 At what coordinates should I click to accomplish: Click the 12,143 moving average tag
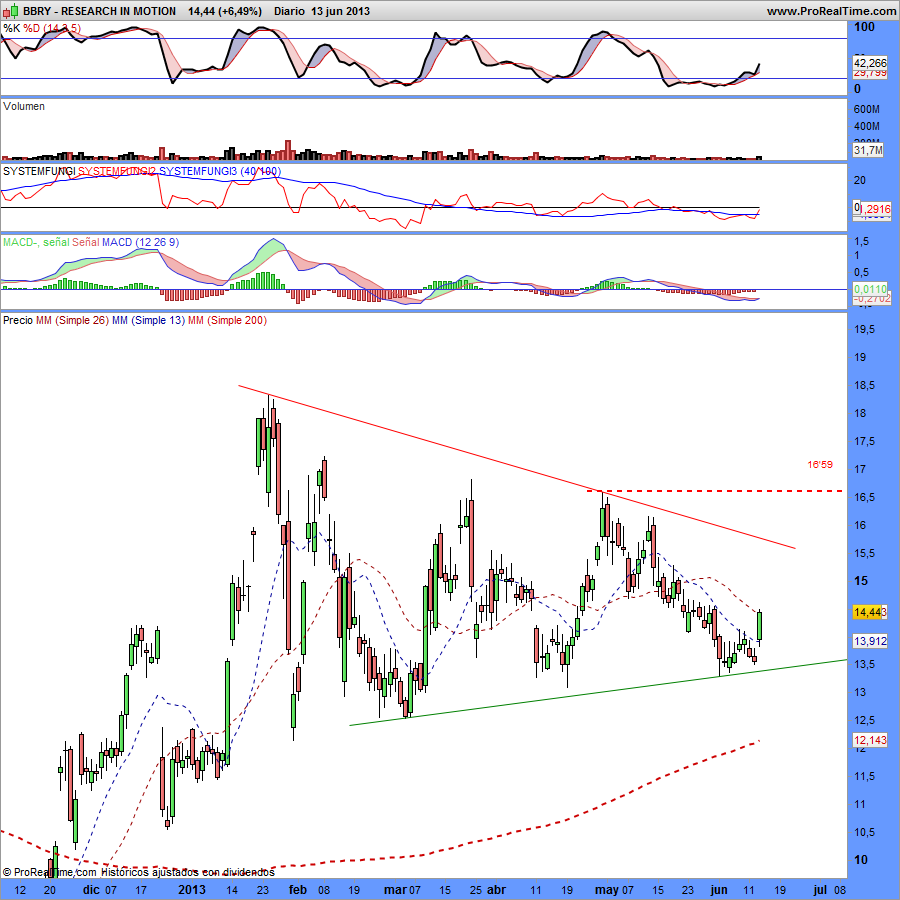pyautogui.click(x=870, y=740)
